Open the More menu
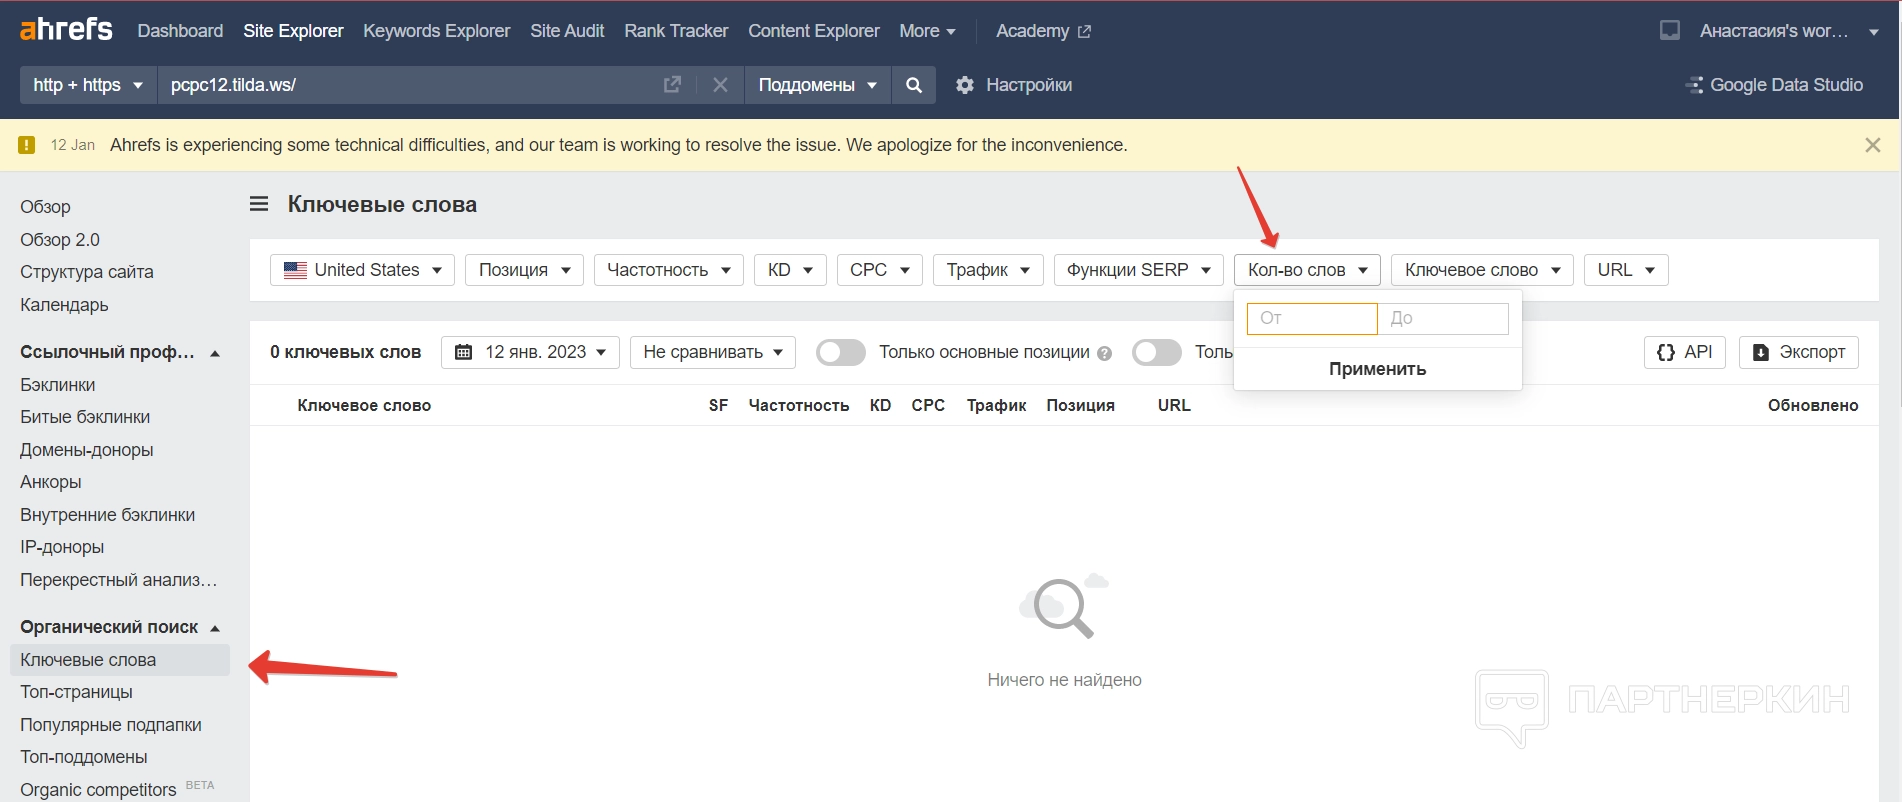Image resolution: width=1902 pixels, height=802 pixels. pos(927,31)
